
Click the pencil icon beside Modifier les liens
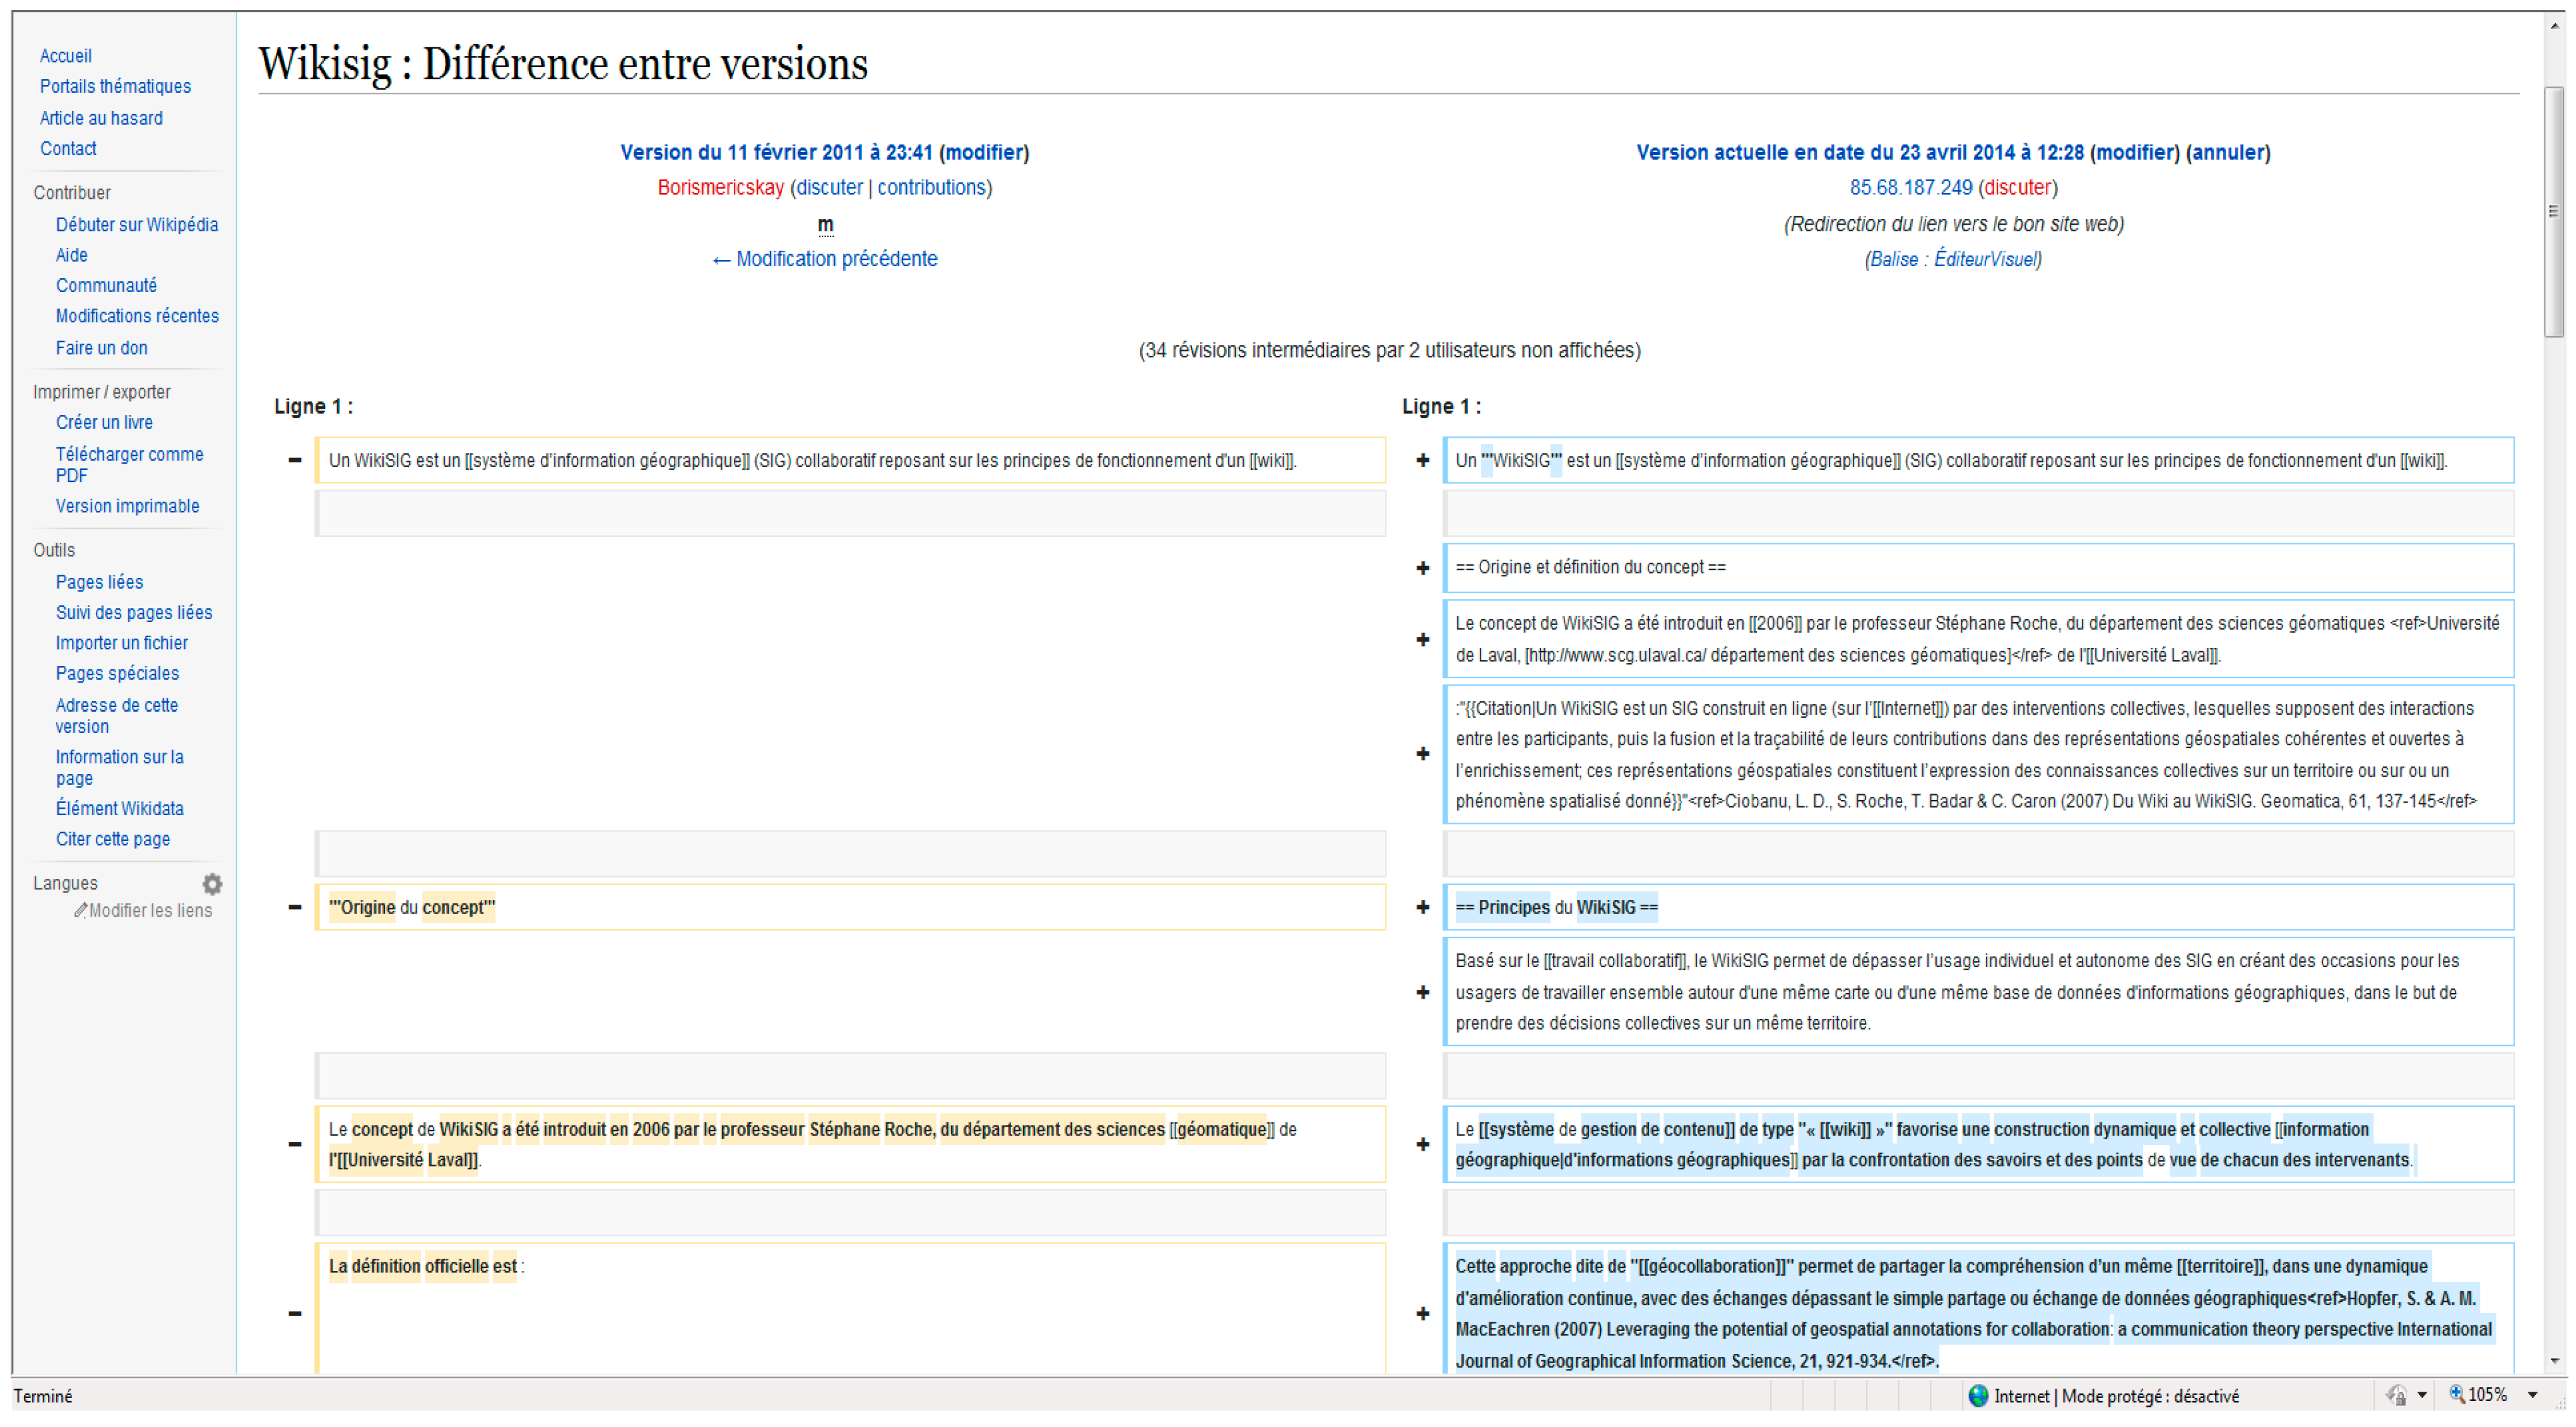tap(80, 911)
